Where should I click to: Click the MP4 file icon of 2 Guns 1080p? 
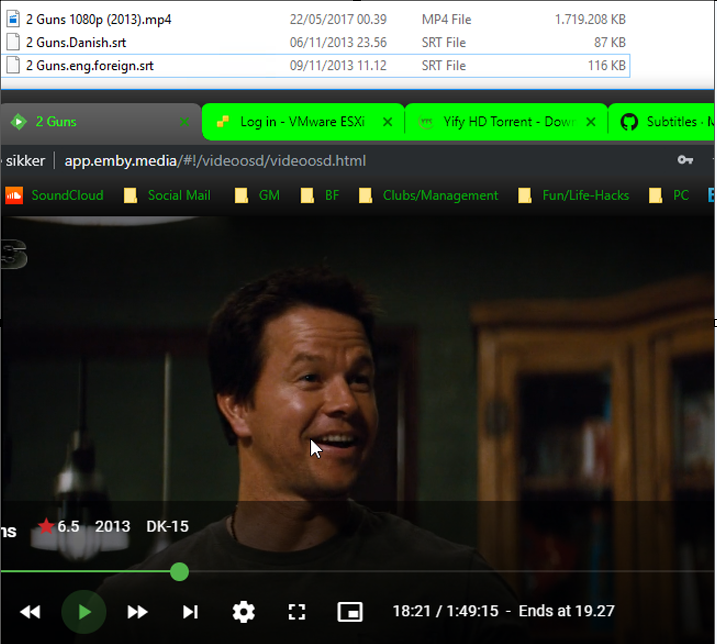click(x=13, y=19)
